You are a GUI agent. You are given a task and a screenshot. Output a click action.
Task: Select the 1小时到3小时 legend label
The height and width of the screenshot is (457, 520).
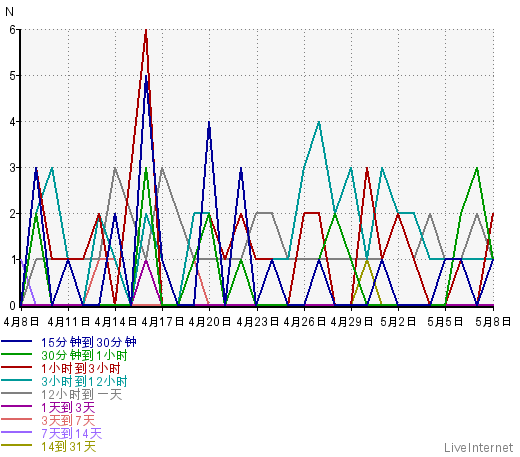pyautogui.click(x=81, y=368)
